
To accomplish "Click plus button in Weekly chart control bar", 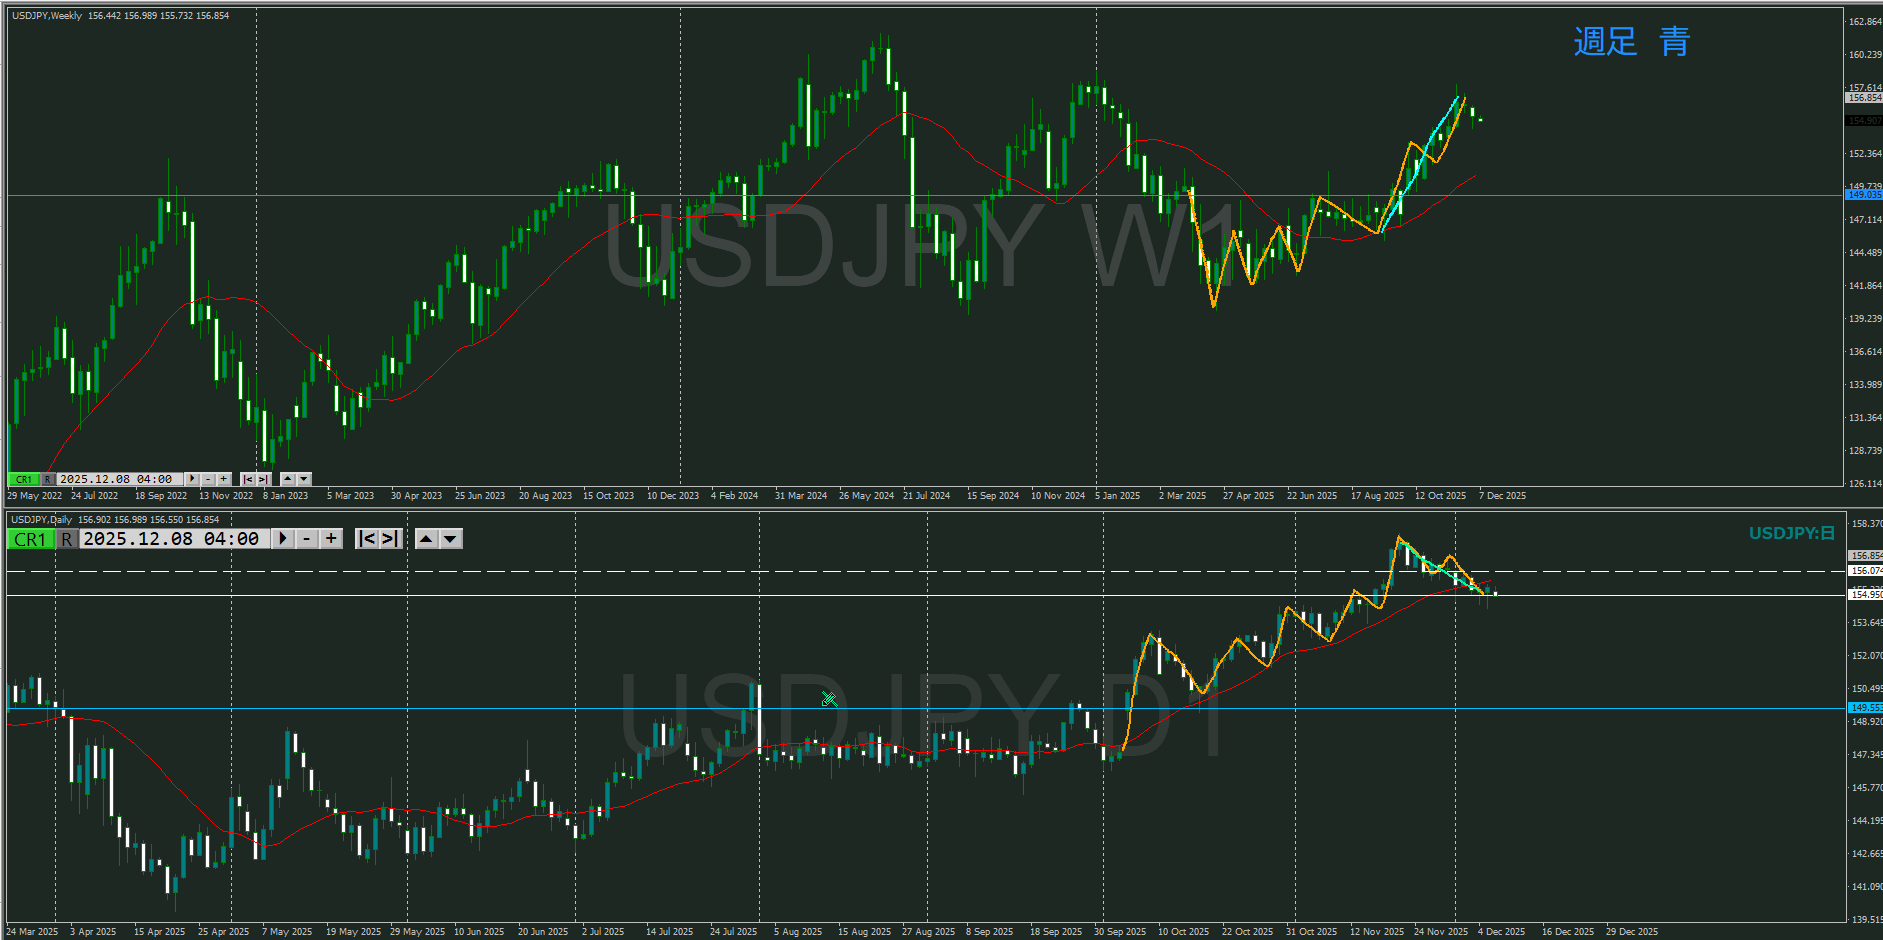I will [223, 479].
